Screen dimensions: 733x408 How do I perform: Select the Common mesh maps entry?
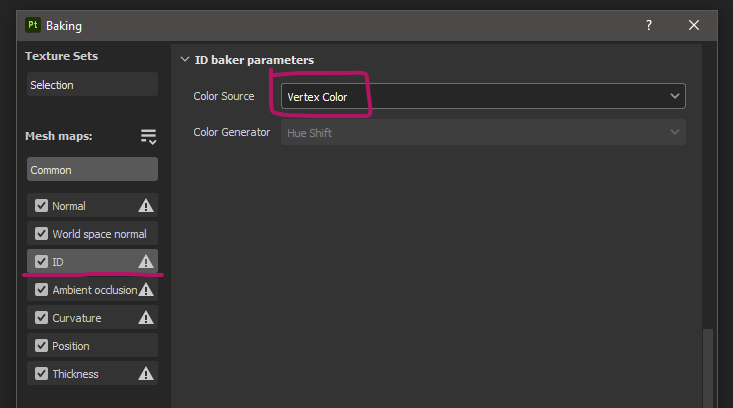tap(92, 169)
